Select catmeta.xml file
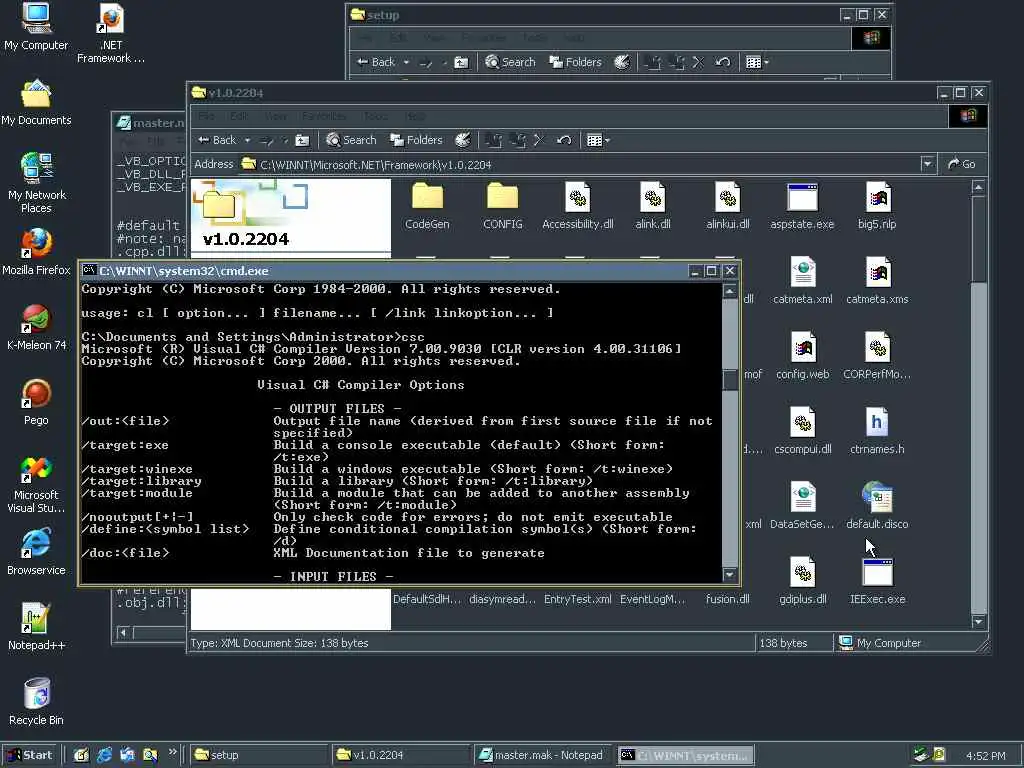Viewport: 1024px width, 768px height. click(x=803, y=281)
